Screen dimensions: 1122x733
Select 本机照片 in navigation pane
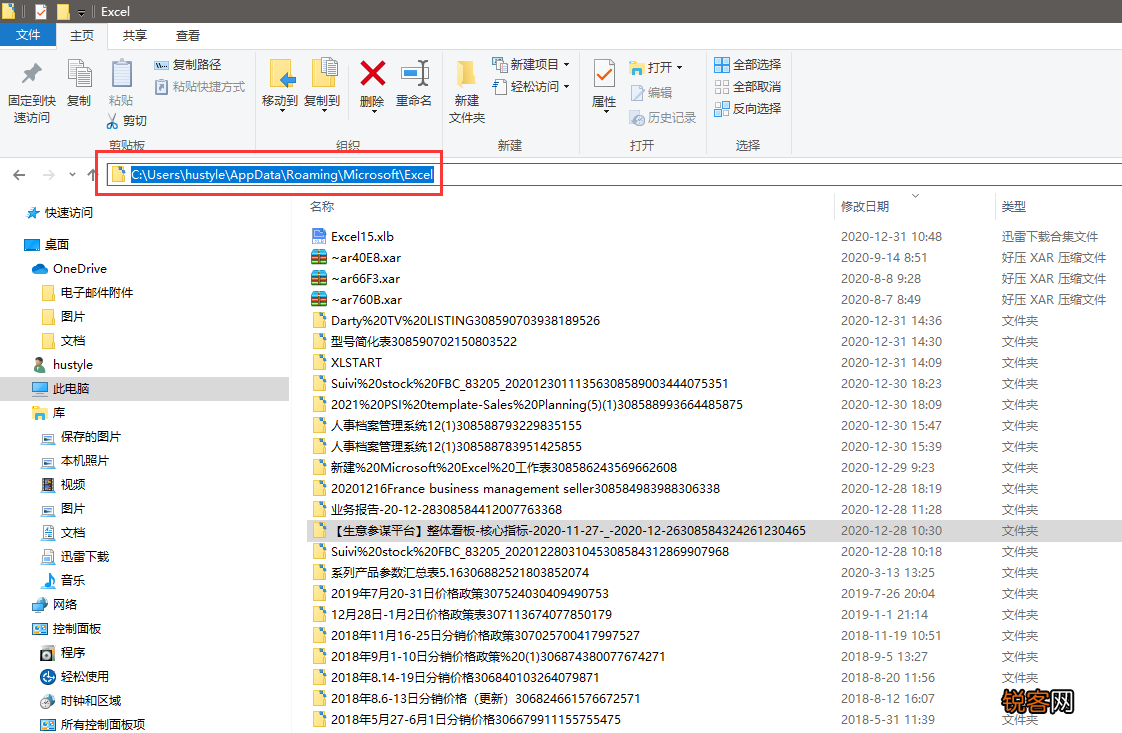(75, 461)
